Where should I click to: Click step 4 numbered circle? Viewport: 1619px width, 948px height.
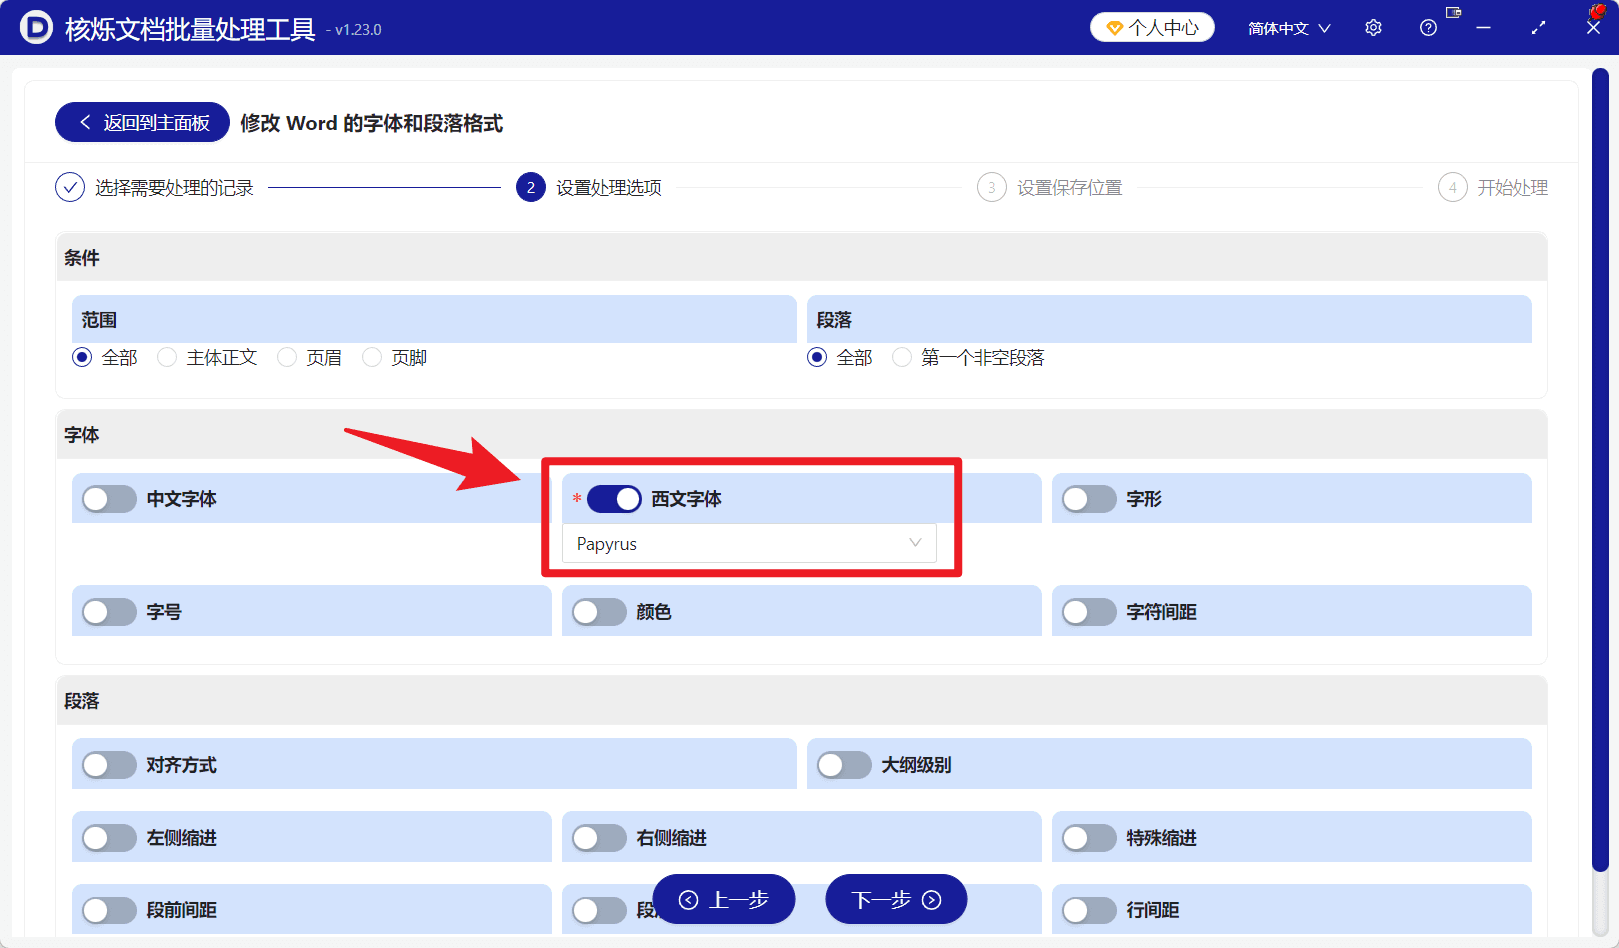point(1453,187)
